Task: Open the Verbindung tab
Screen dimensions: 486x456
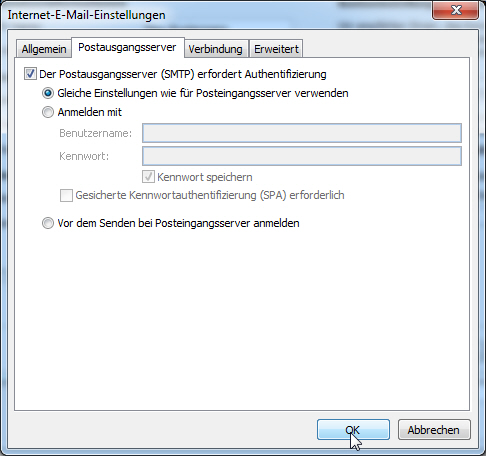Action: point(215,49)
